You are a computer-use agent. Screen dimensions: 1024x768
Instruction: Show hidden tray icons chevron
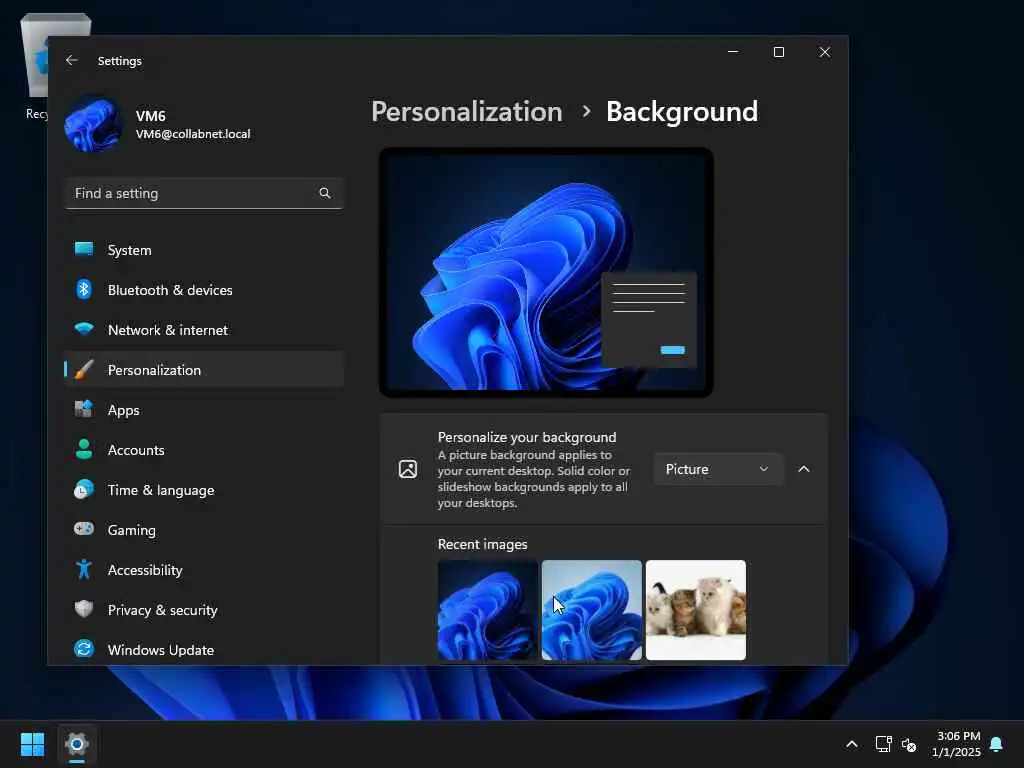click(x=852, y=744)
